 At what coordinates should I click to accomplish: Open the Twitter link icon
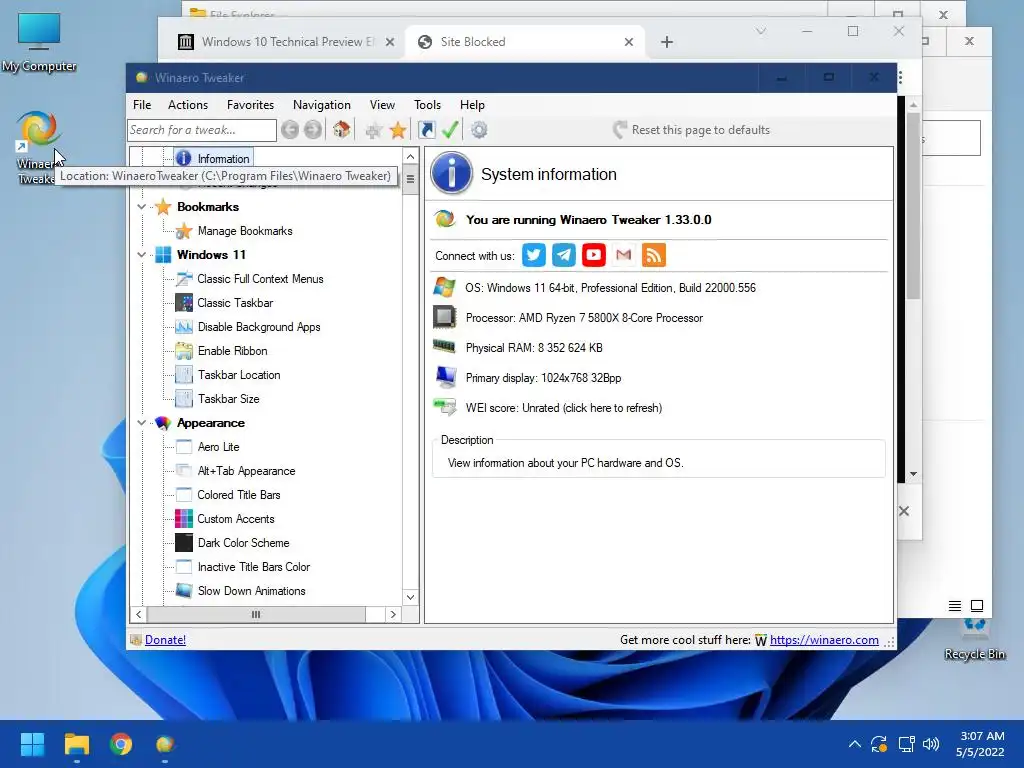[x=534, y=255]
